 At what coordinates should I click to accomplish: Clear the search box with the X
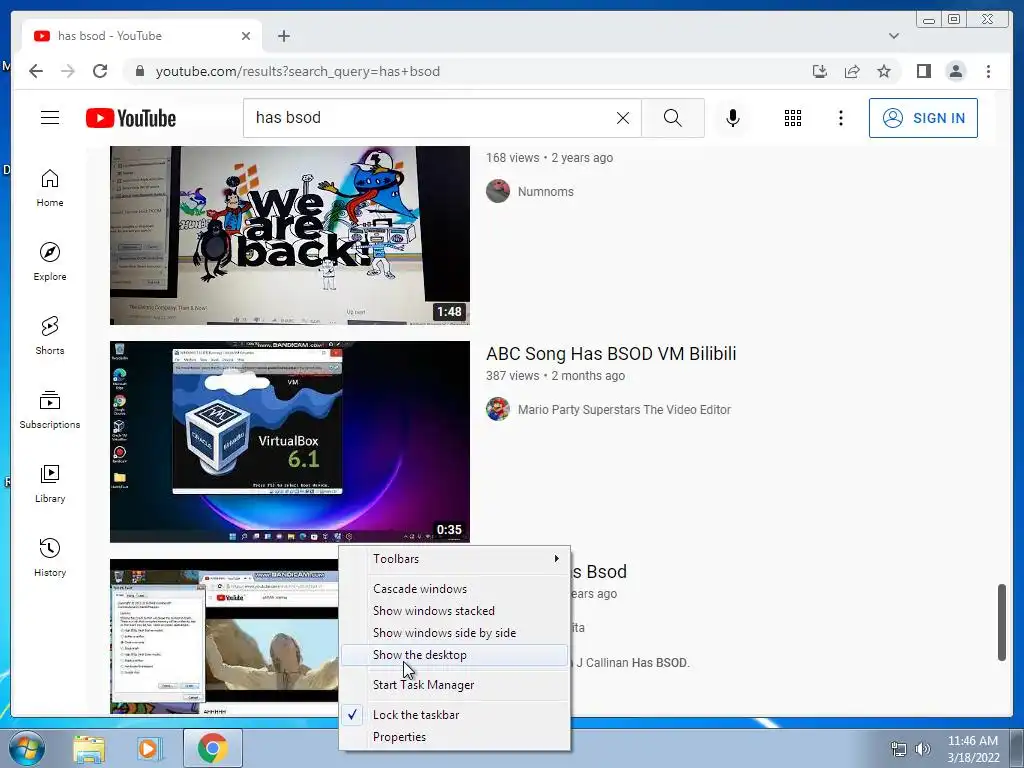click(x=623, y=118)
